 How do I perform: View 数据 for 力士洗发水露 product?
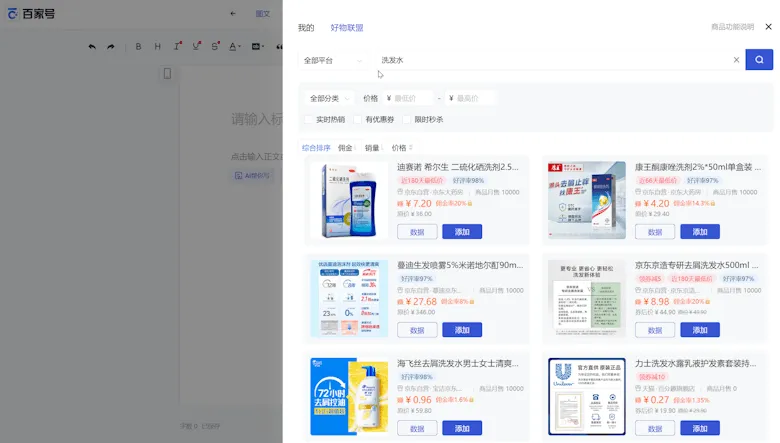coord(655,428)
